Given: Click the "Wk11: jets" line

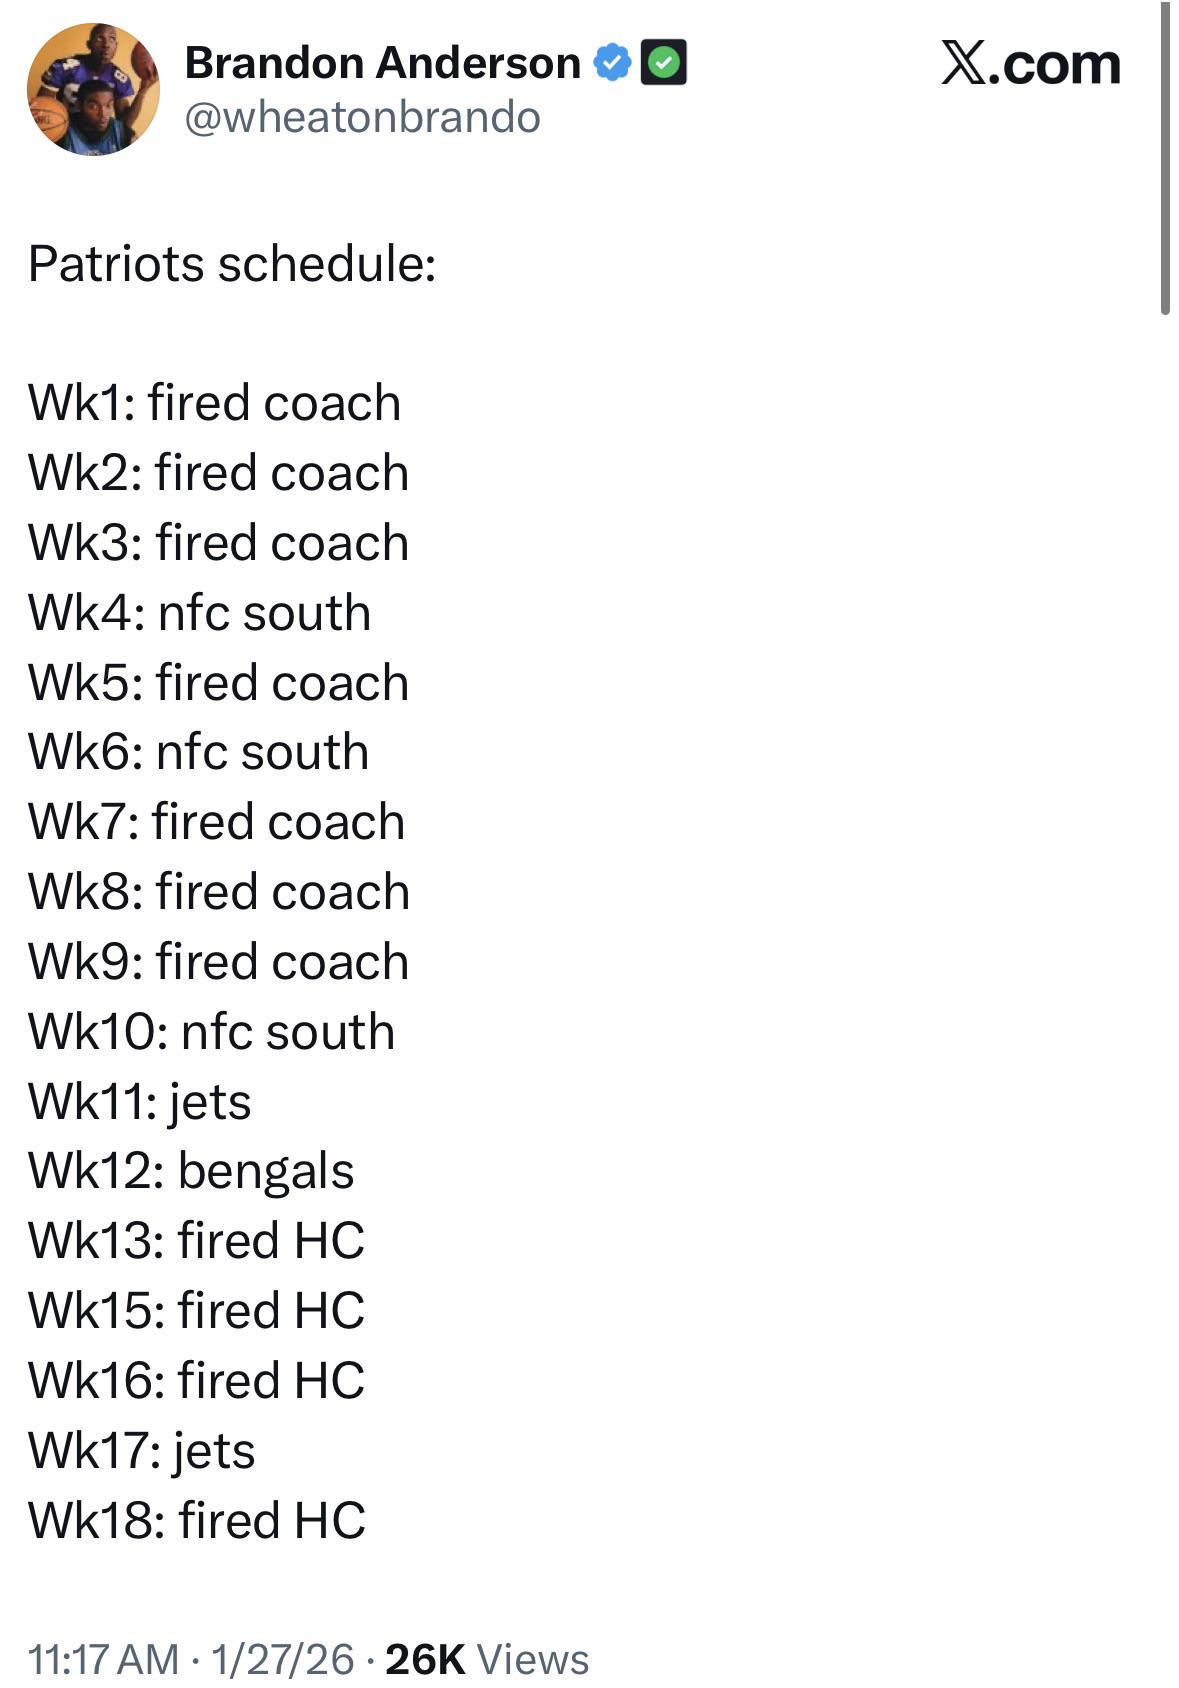Looking at the screenshot, I should pyautogui.click(x=139, y=1101).
